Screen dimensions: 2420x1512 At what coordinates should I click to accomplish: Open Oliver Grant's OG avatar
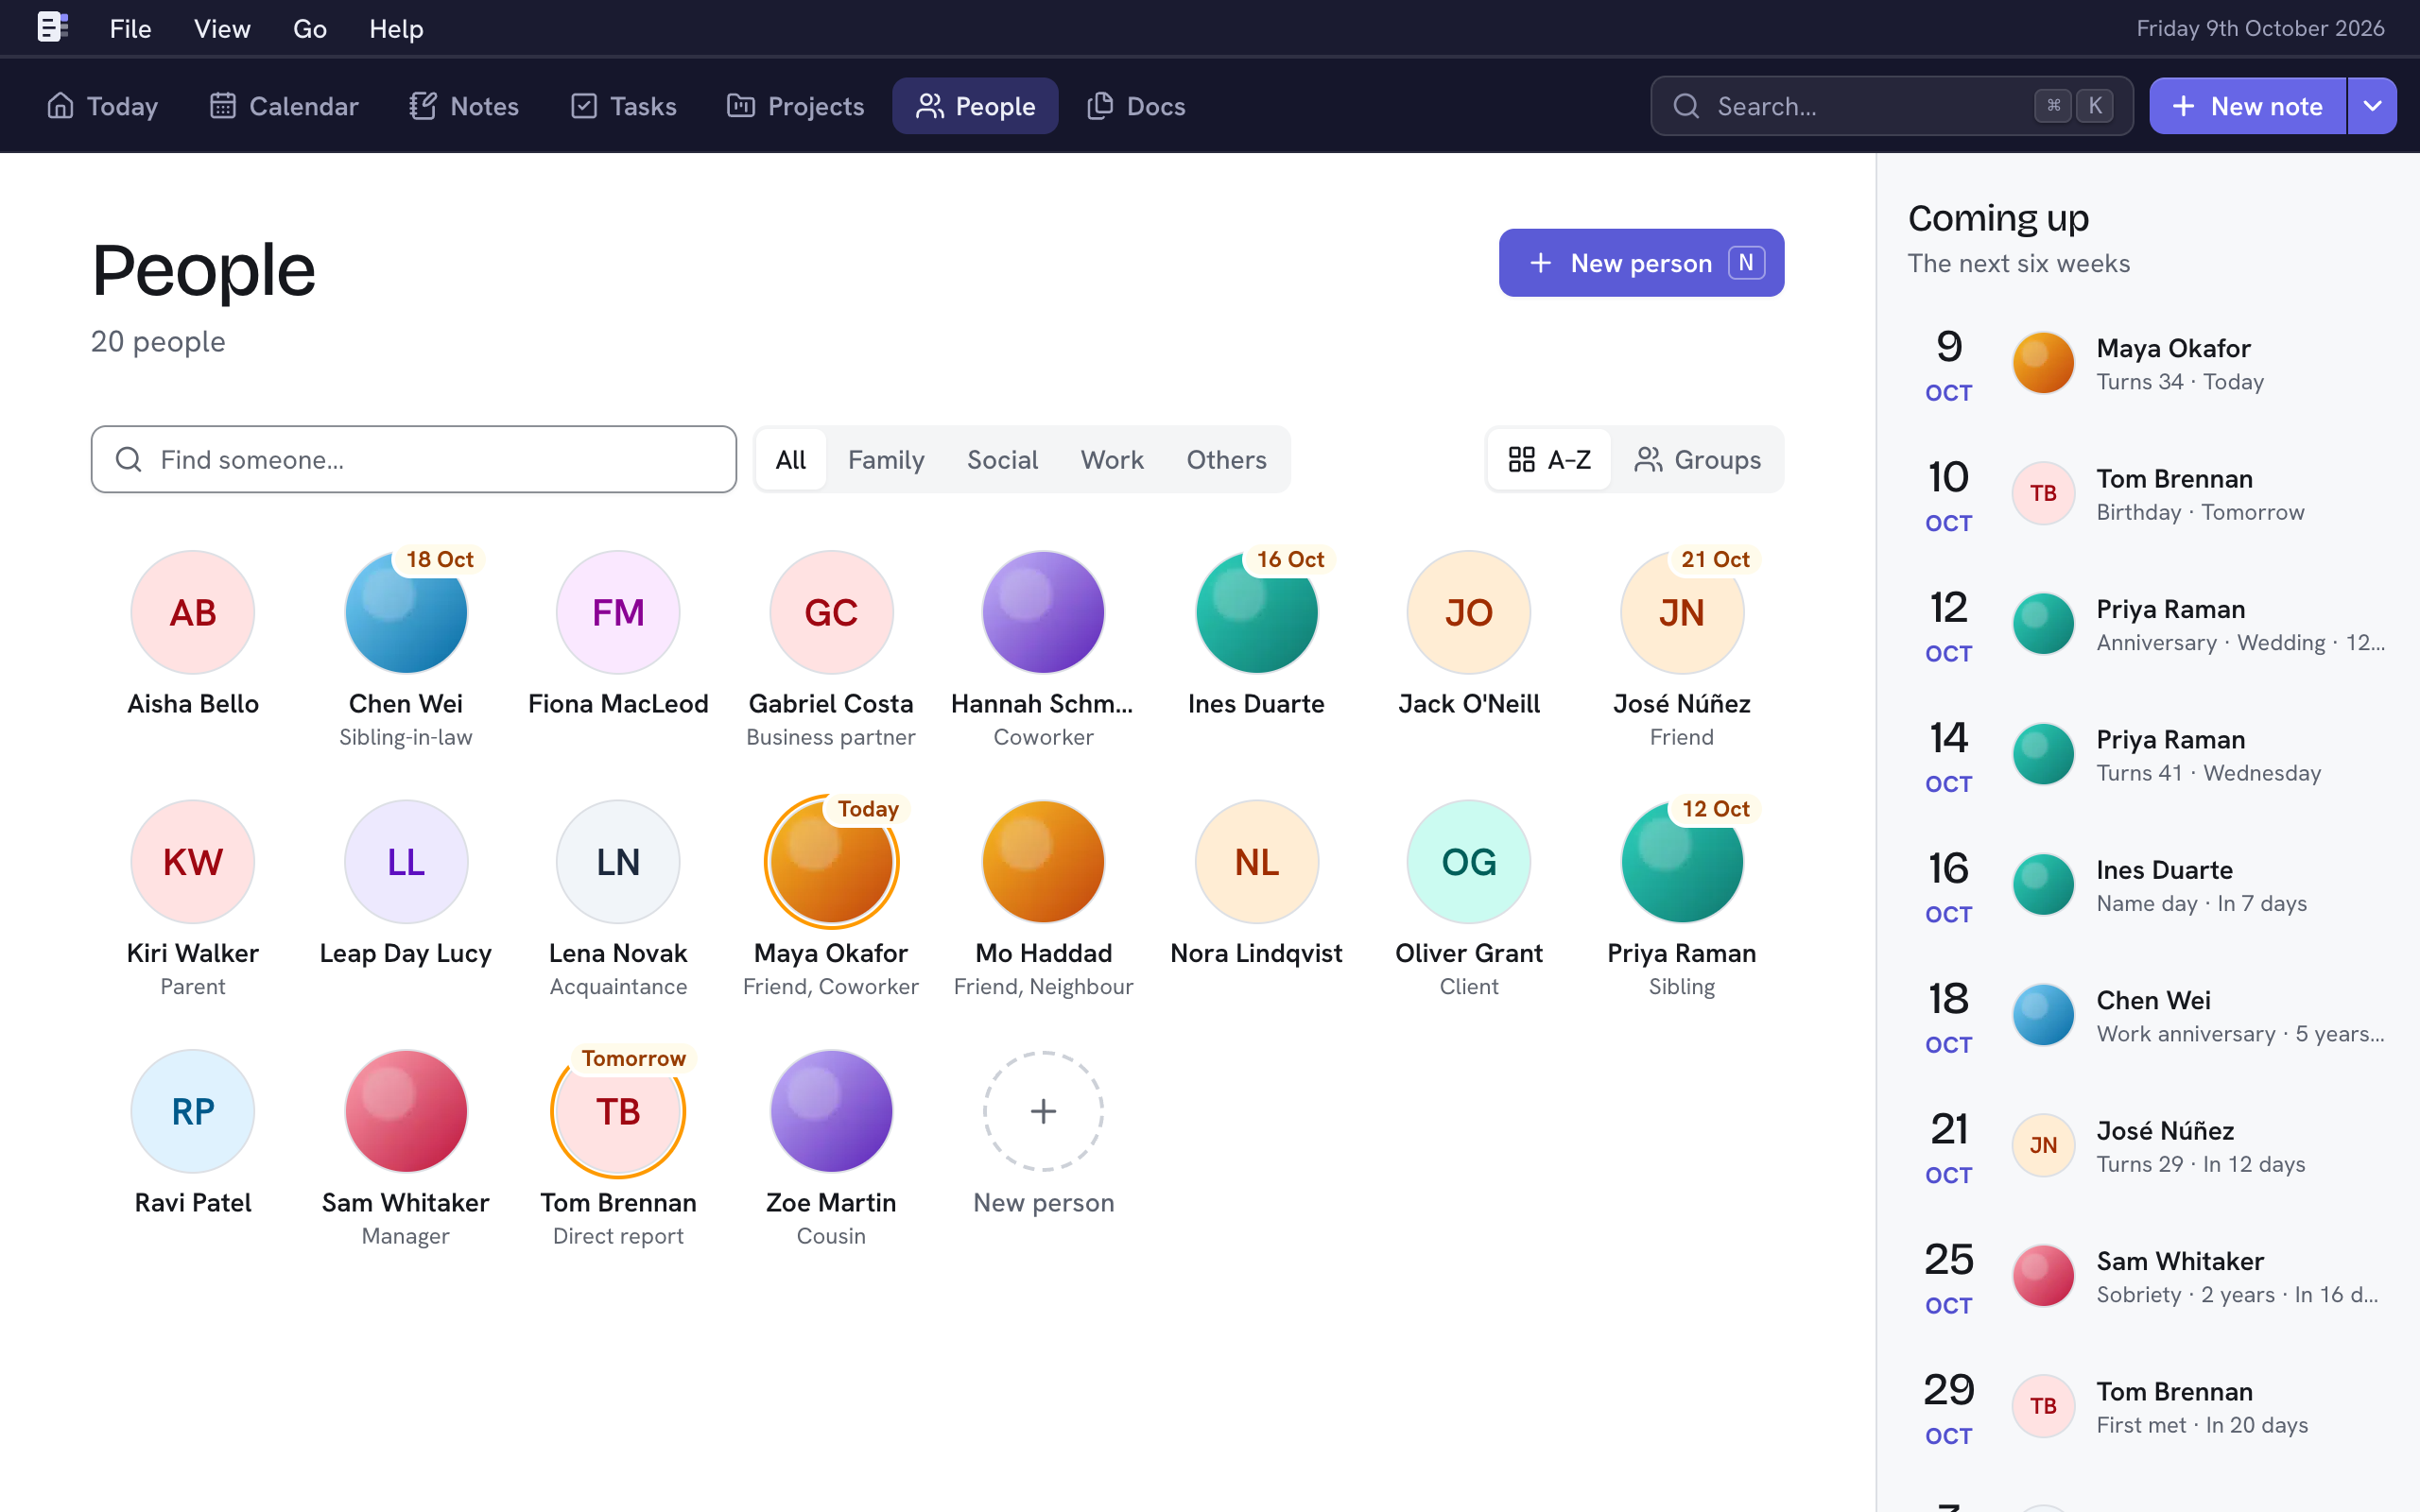(x=1469, y=861)
